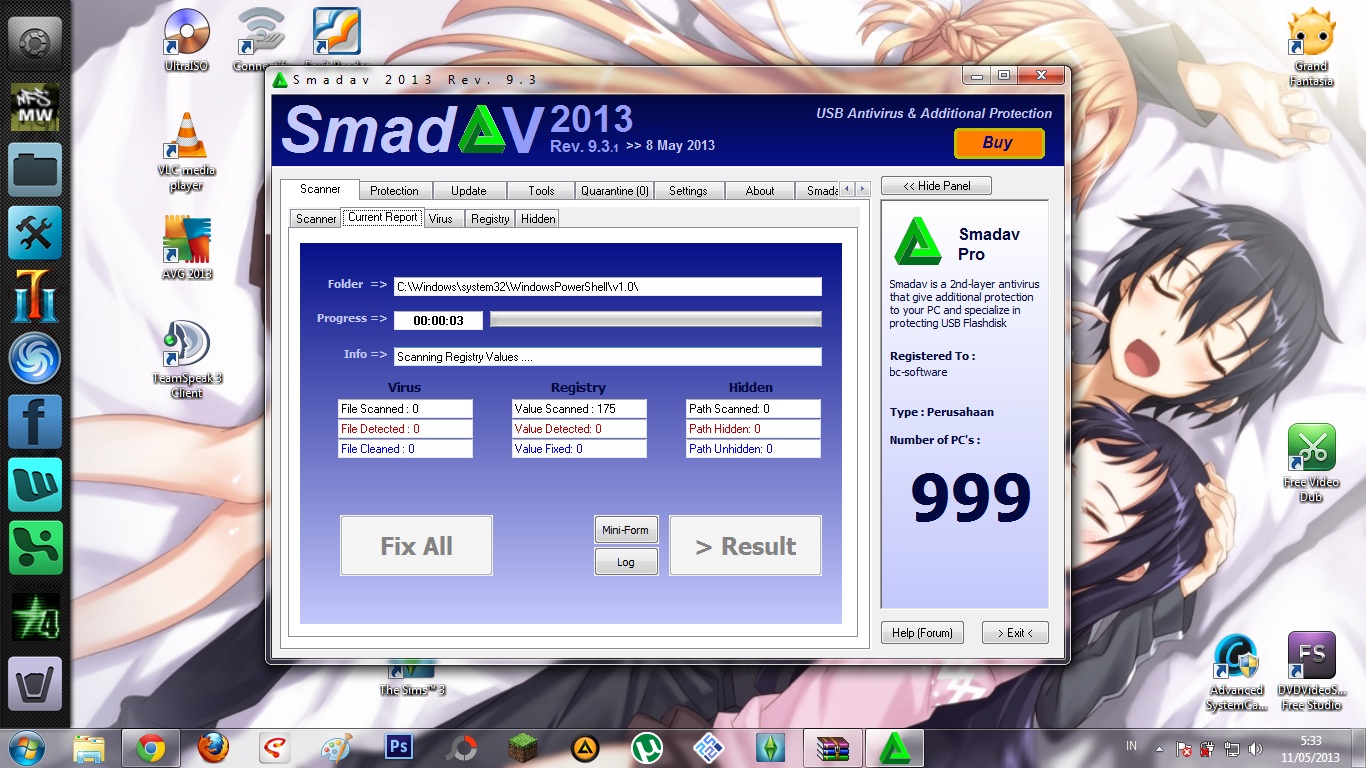Show hidden system tray icons
Viewport: 1366px width, 768px height.
(x=1159, y=748)
